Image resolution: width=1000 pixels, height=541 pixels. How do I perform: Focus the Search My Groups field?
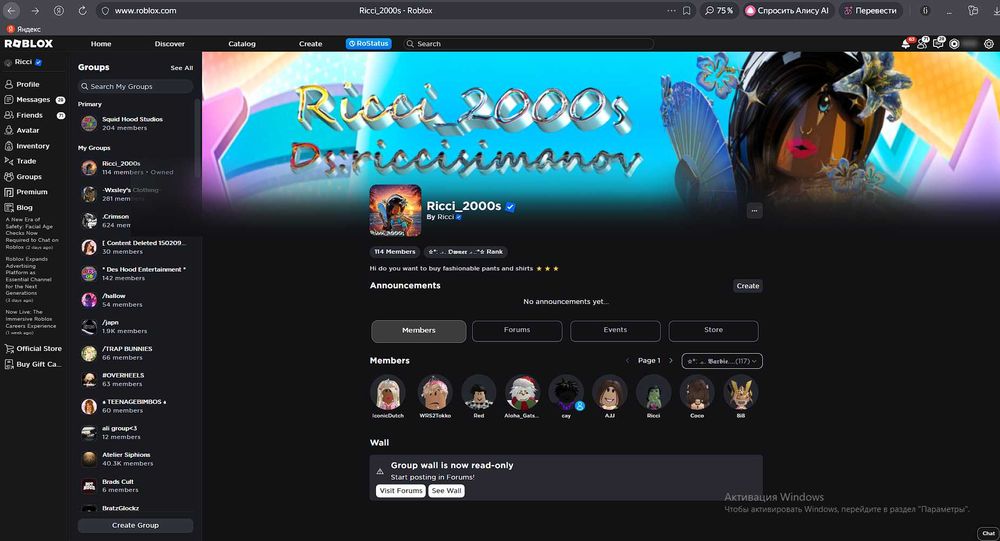pos(135,86)
